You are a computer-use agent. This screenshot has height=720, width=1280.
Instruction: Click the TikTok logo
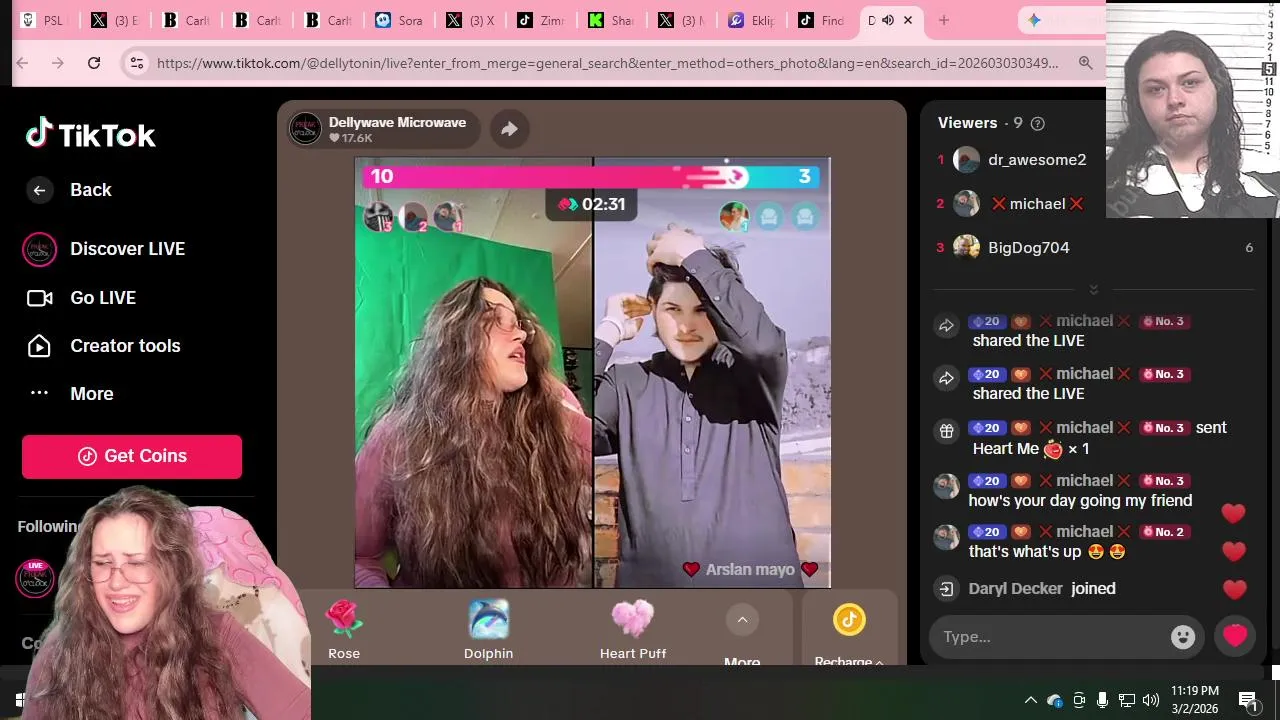[91, 134]
